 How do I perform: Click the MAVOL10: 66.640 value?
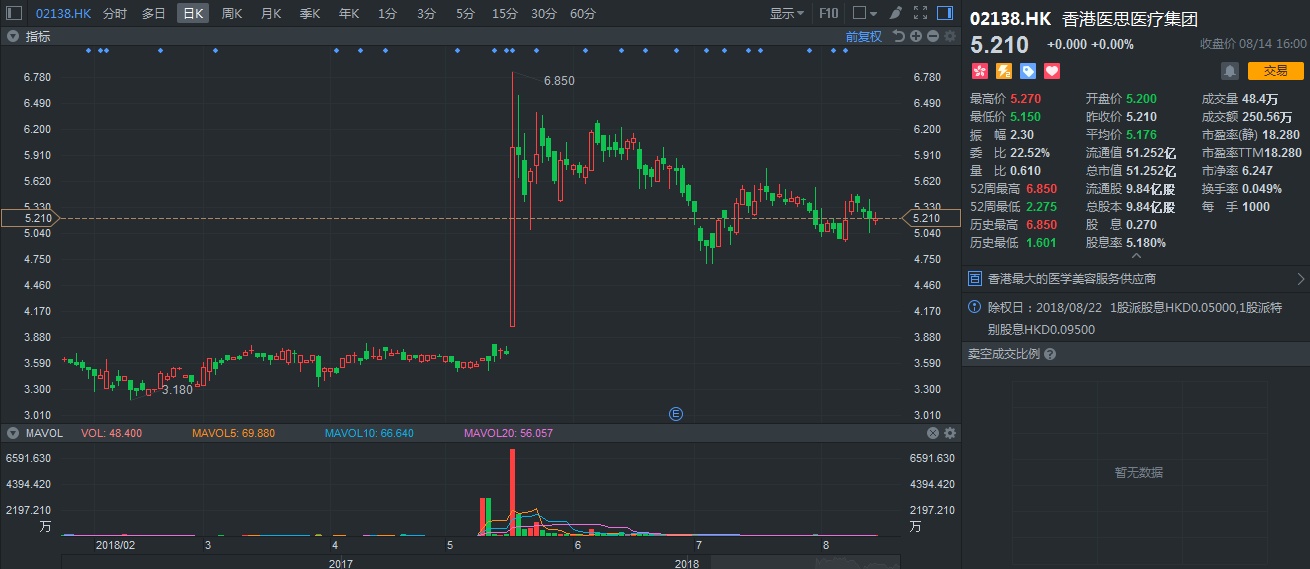click(368, 433)
